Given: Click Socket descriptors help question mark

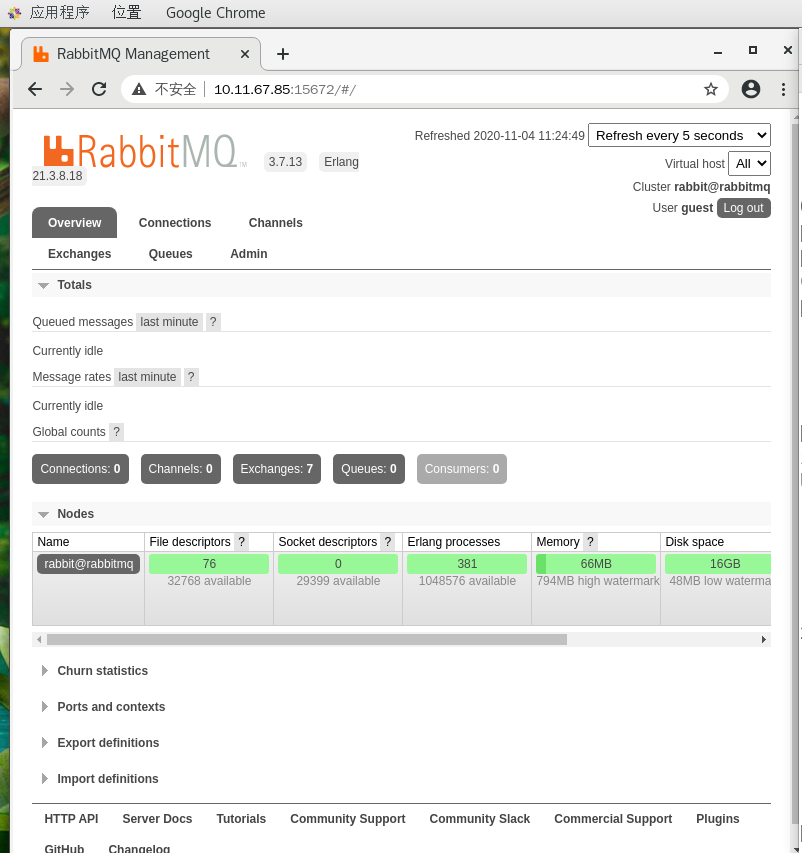Looking at the screenshot, I should pos(388,542).
